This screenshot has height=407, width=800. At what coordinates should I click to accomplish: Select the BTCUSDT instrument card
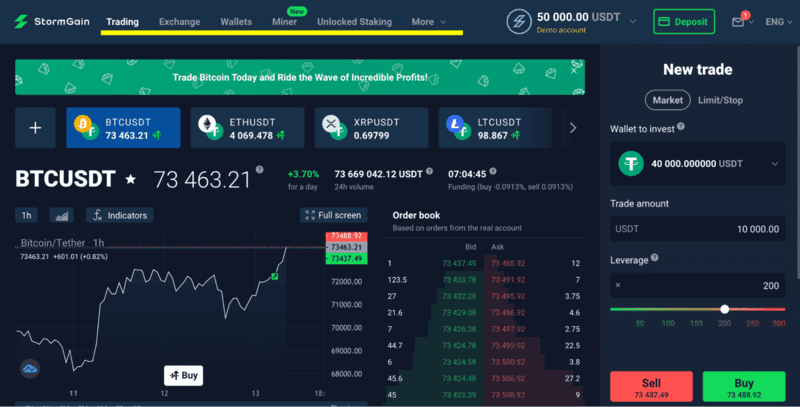coord(123,128)
